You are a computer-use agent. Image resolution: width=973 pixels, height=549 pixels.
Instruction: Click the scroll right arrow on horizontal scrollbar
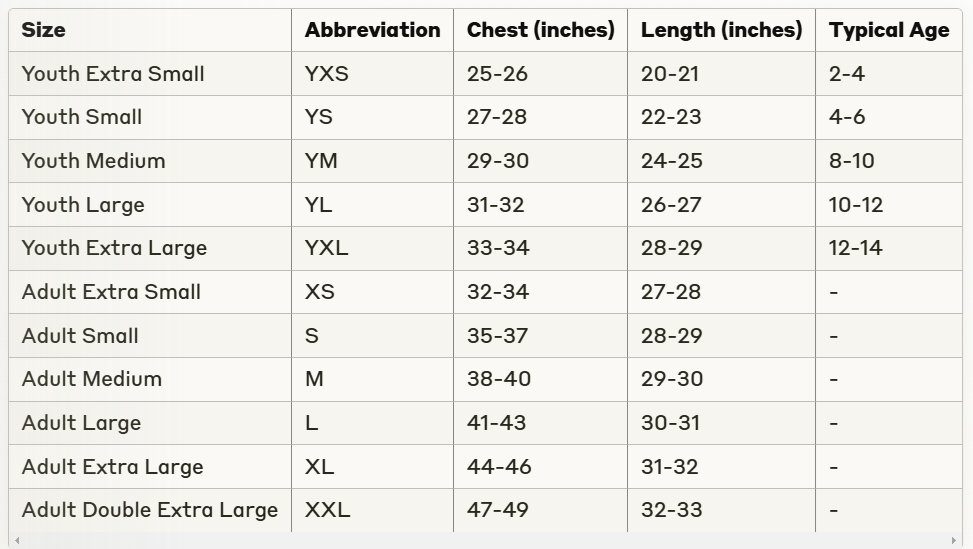(x=955, y=541)
